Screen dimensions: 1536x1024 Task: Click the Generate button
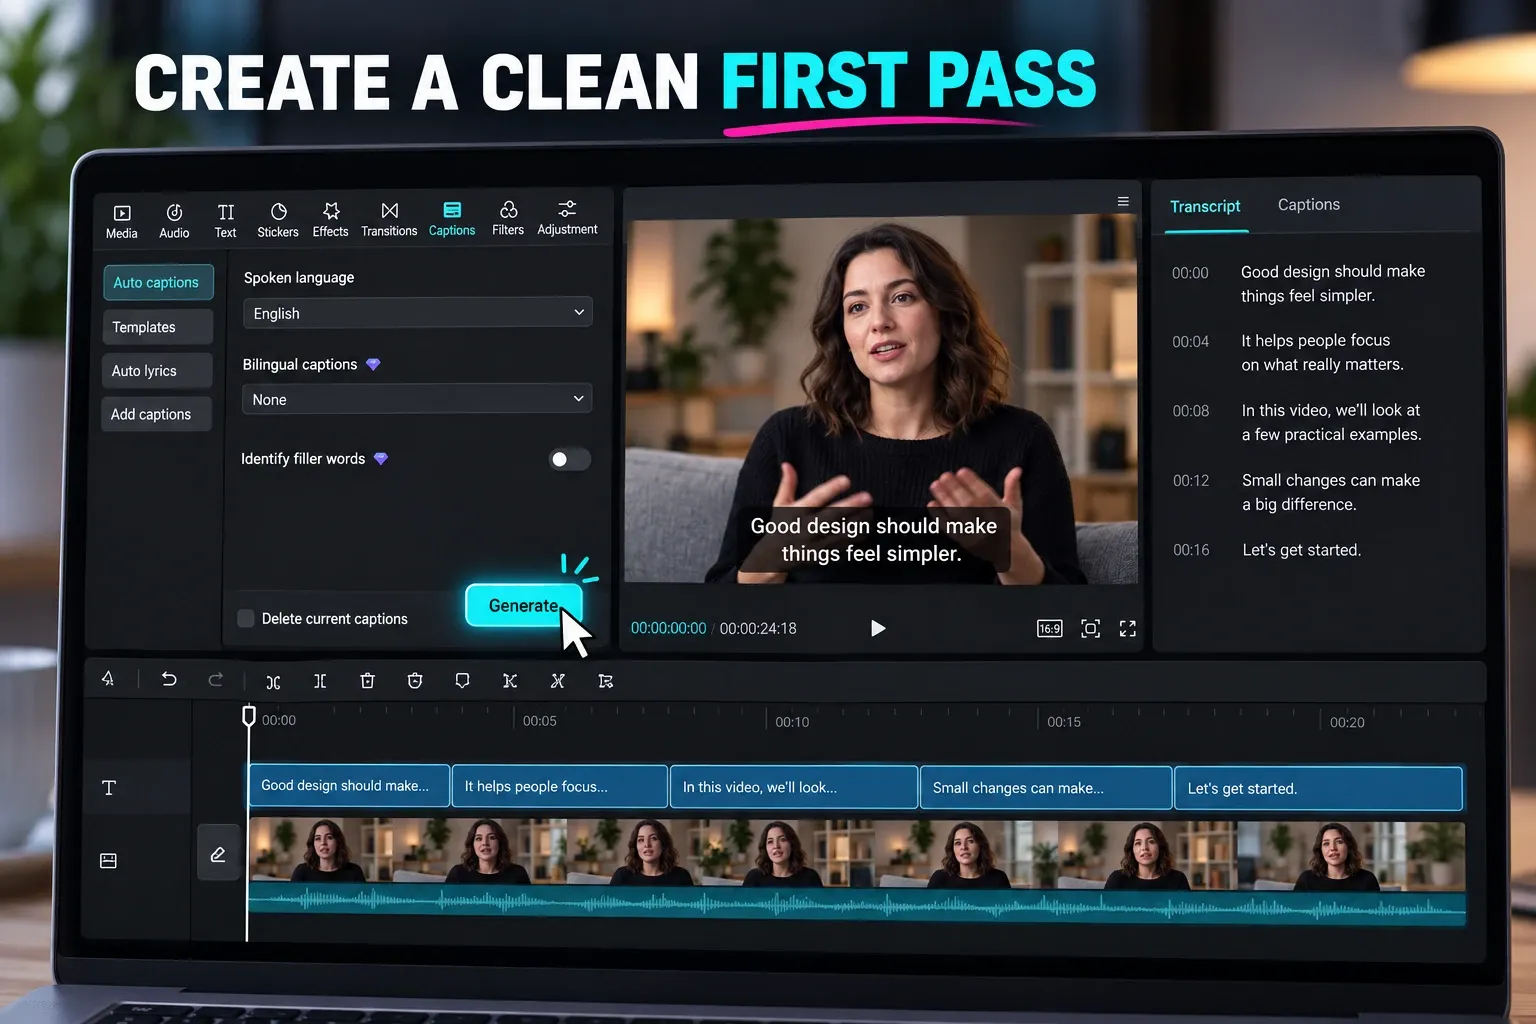point(523,606)
